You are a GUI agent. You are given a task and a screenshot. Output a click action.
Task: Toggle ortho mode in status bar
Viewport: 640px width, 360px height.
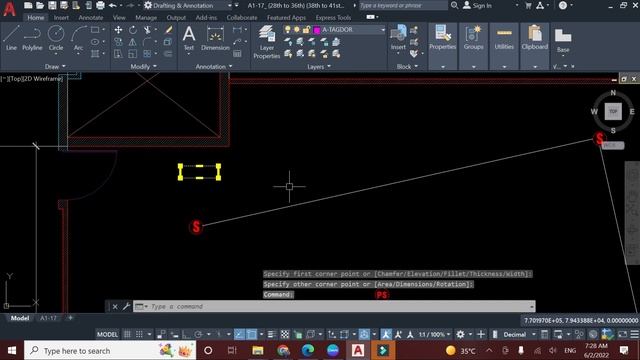(x=187, y=334)
